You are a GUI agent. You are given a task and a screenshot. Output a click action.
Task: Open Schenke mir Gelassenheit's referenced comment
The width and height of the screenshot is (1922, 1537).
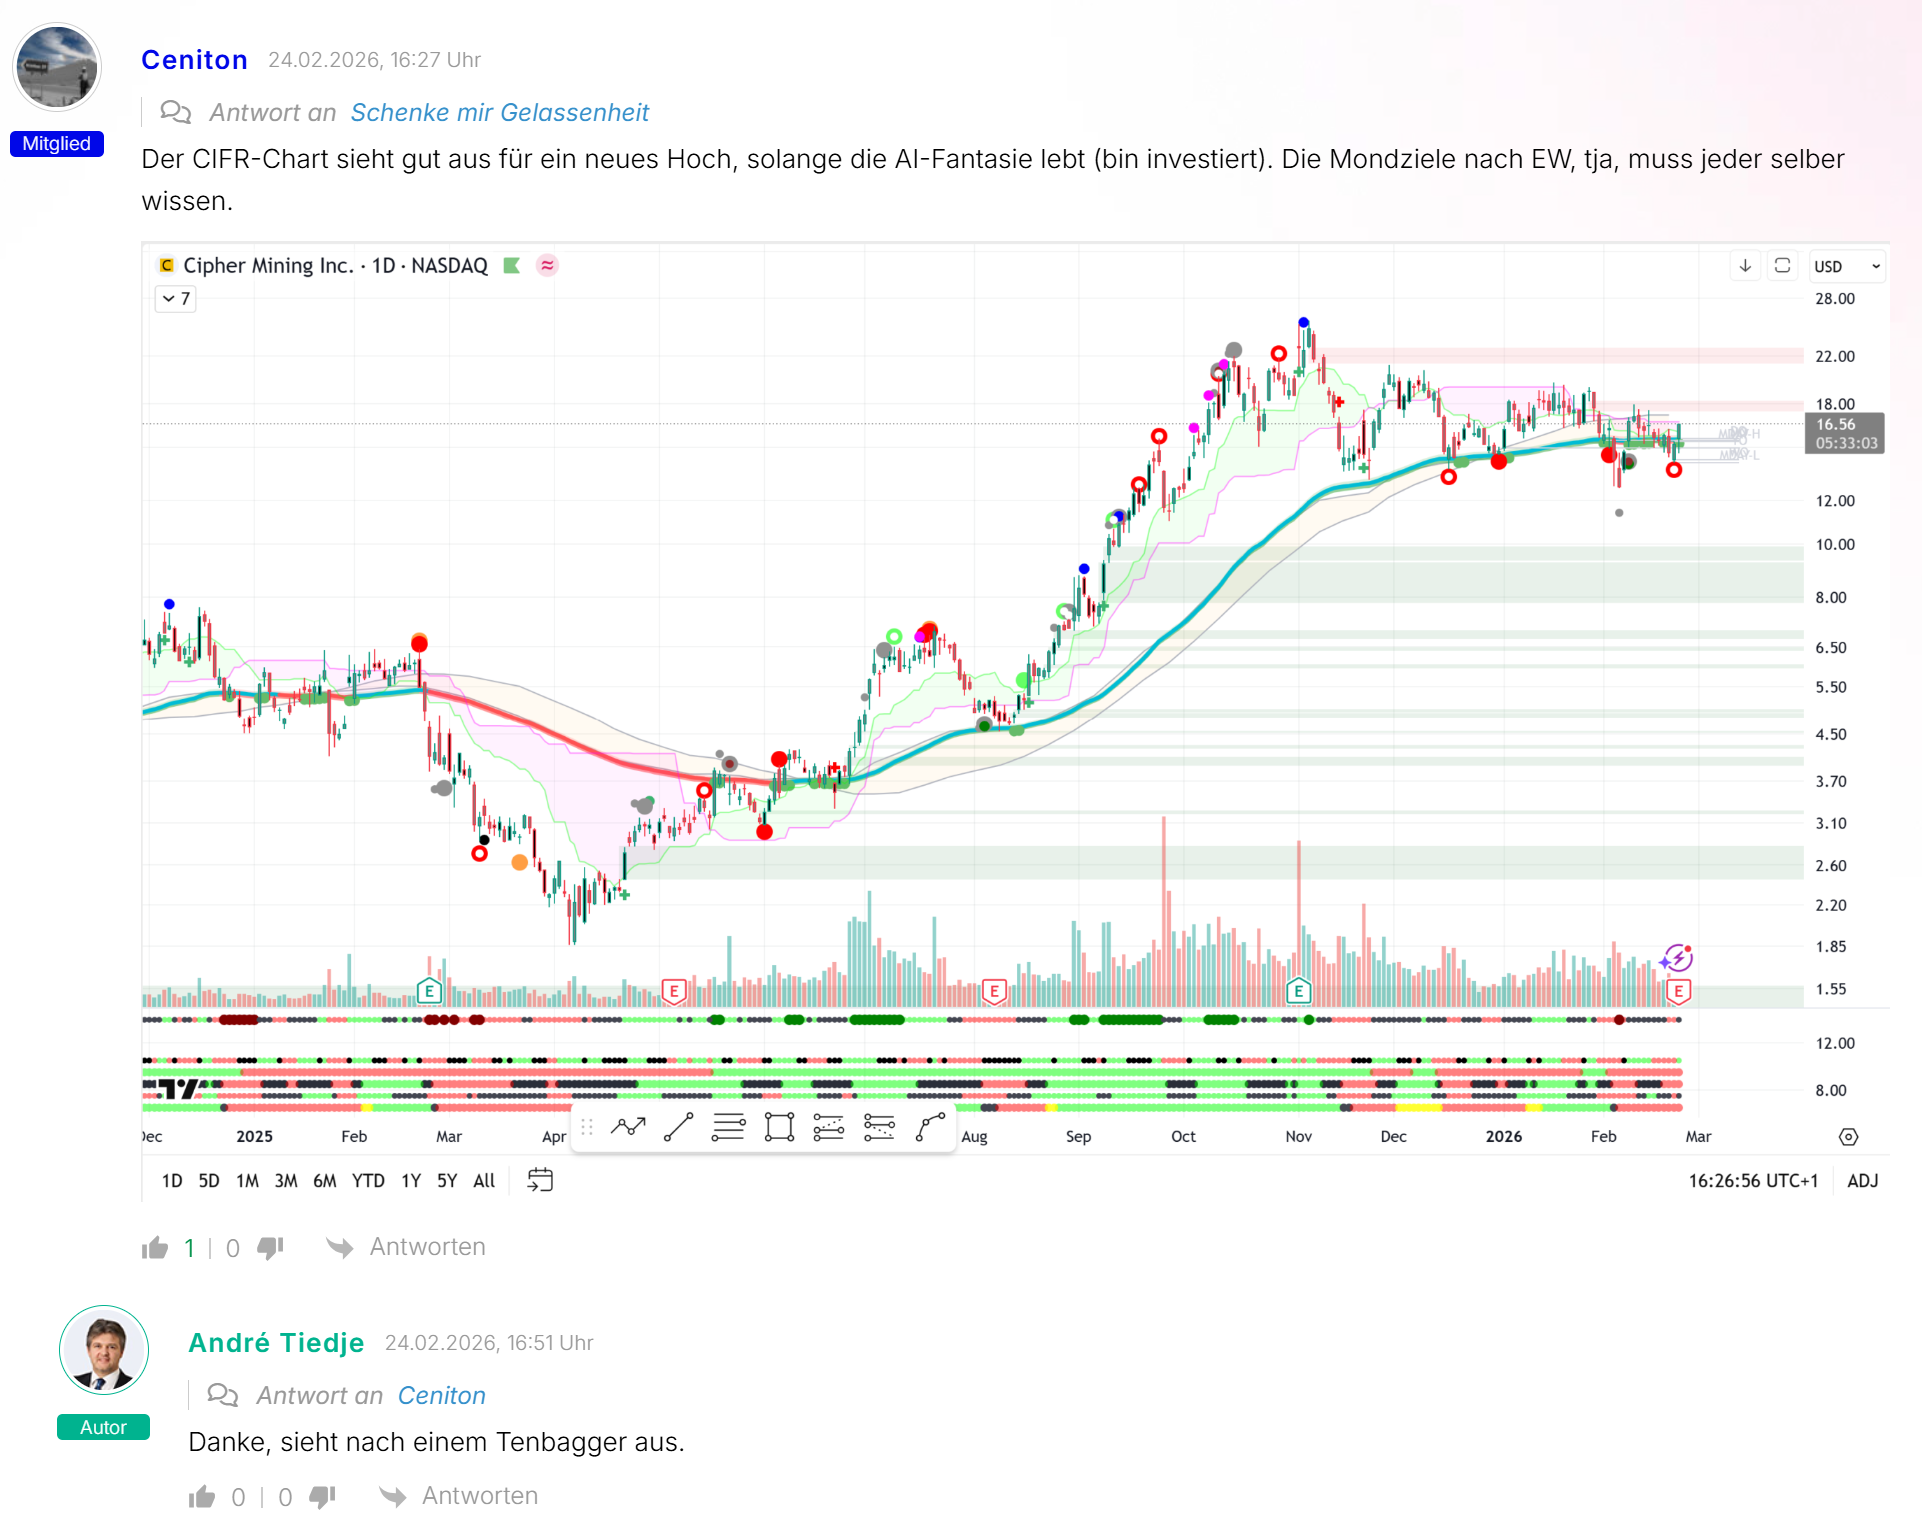tap(499, 112)
